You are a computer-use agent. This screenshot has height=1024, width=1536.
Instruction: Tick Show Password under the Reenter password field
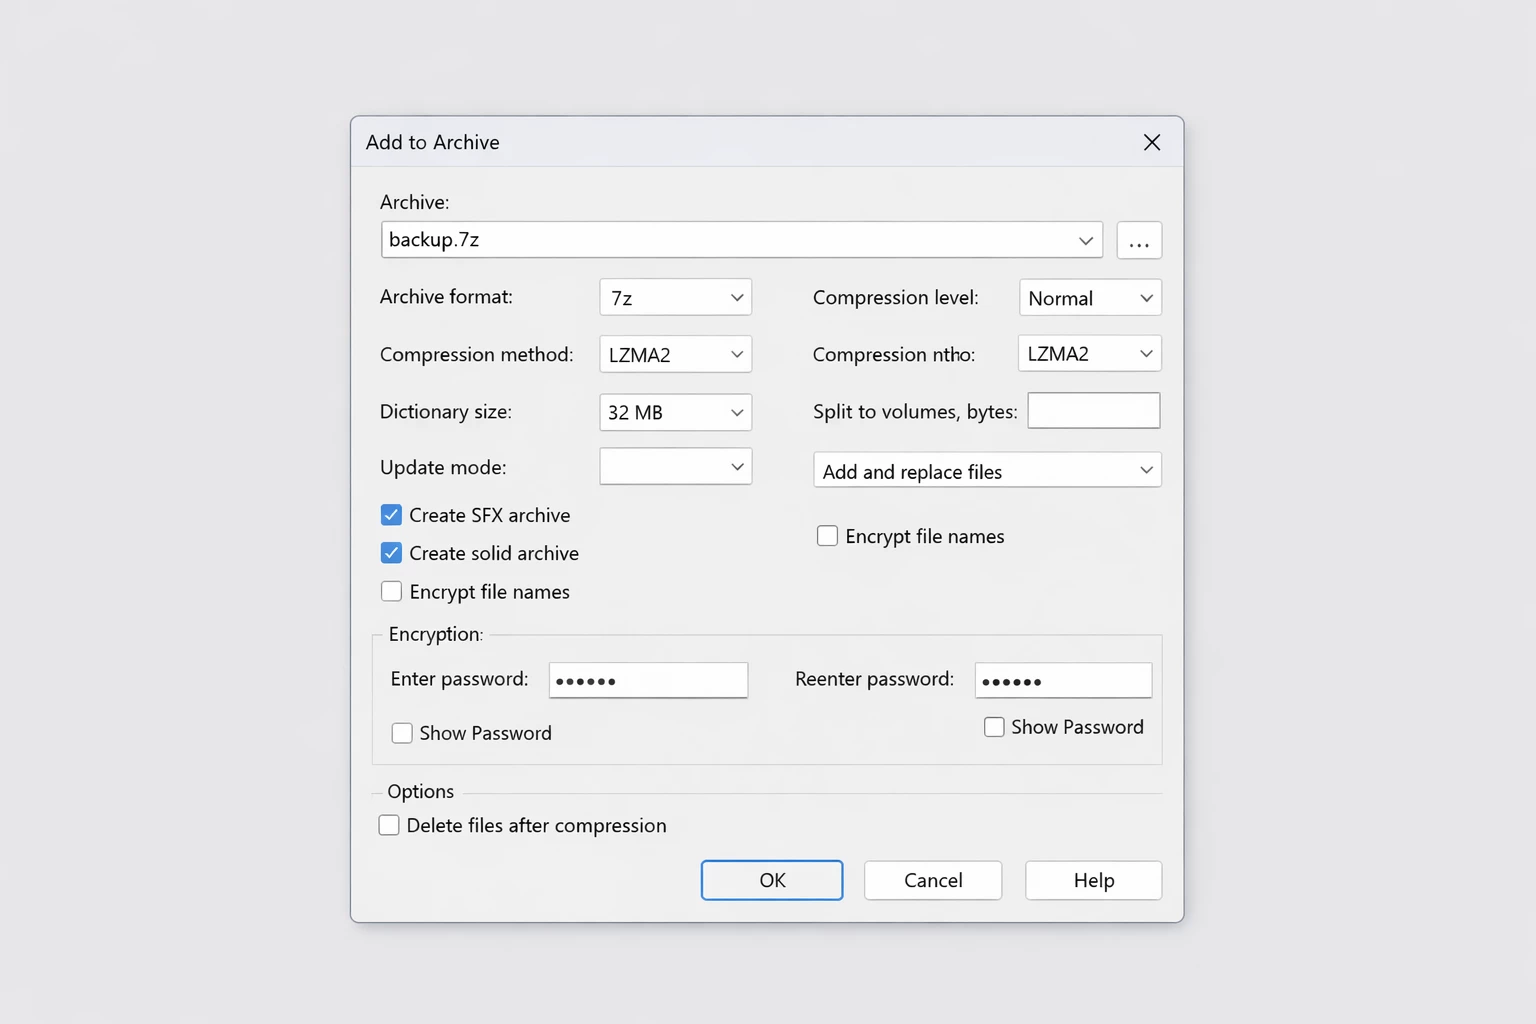(994, 727)
